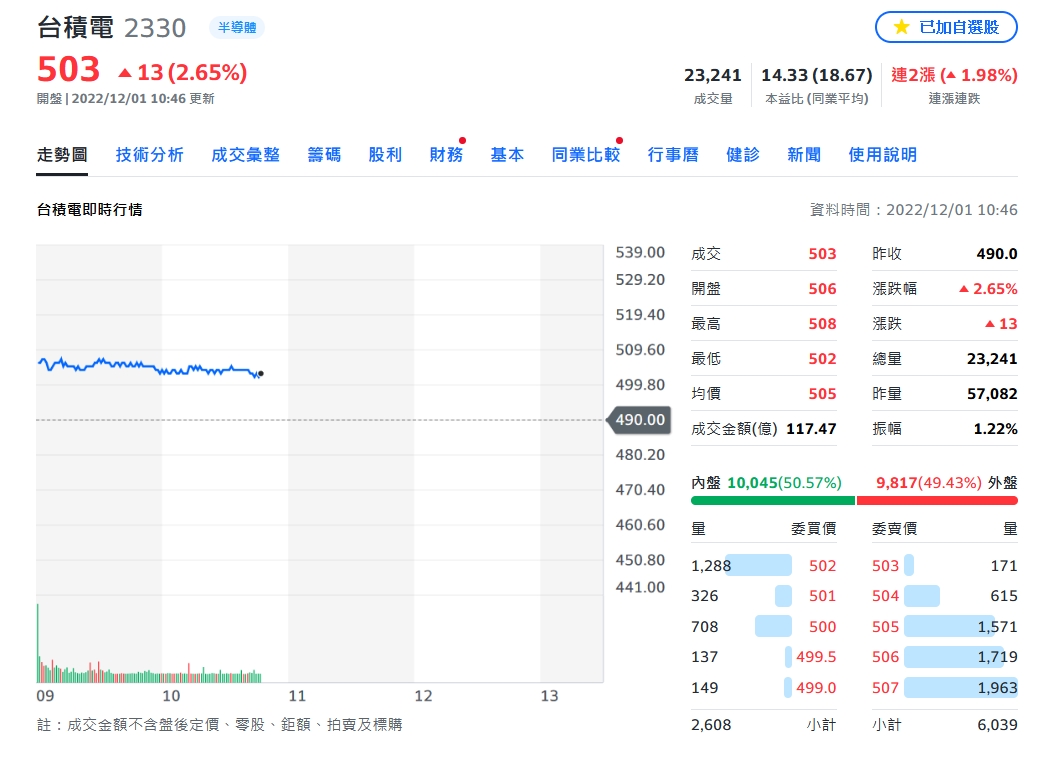1043x760 pixels.
Task: Click the yellow star watchlist icon
Action: (x=901, y=27)
